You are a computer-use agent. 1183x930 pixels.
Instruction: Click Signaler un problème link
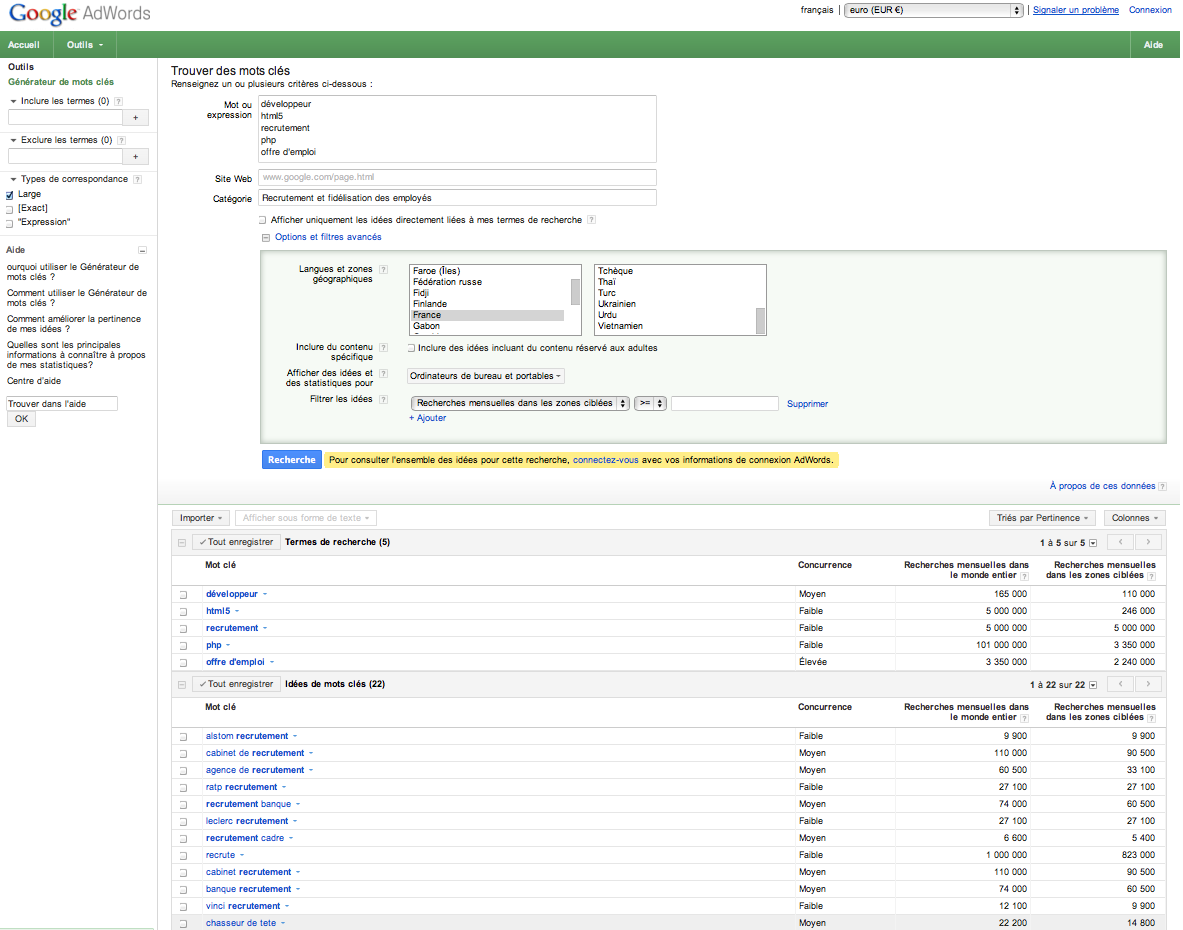[1076, 10]
